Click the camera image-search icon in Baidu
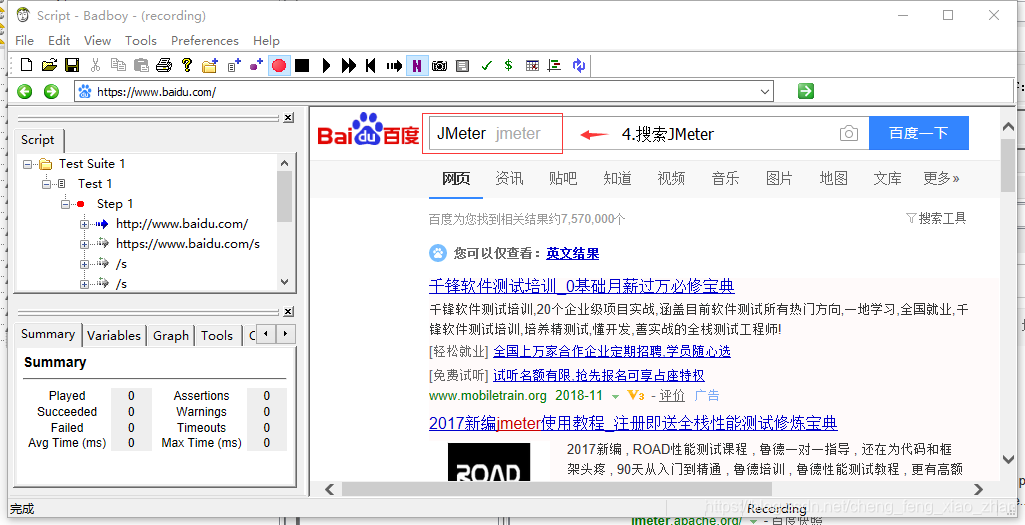 coord(849,134)
